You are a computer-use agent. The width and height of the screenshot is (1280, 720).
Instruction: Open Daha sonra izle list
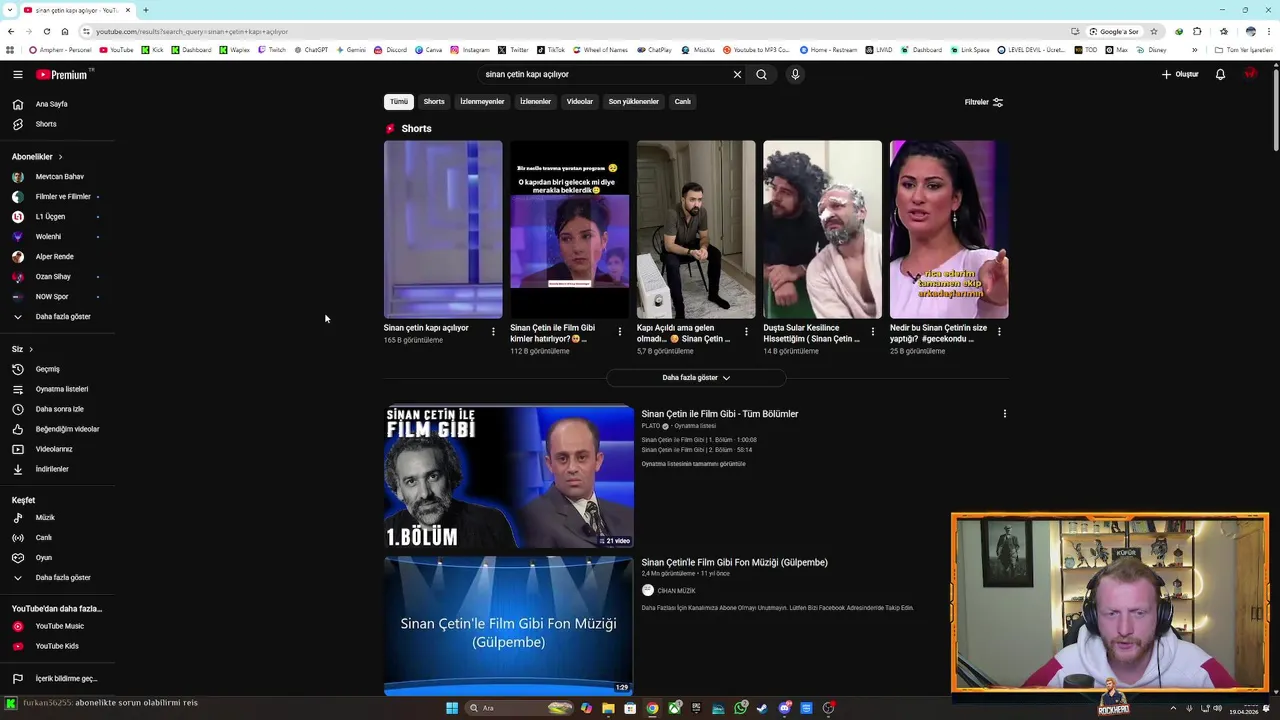58,409
